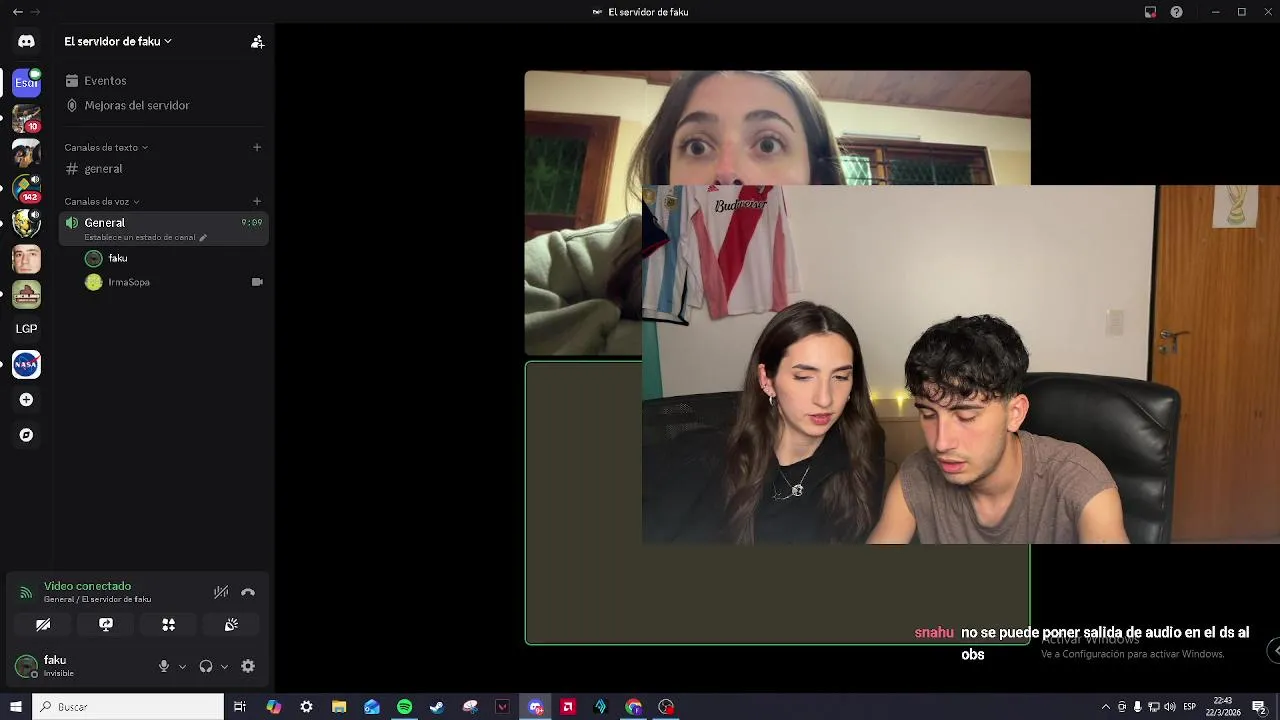Viewport: 1280px width, 720px height.
Task: Explore servers via compass icon
Action: click(26, 435)
